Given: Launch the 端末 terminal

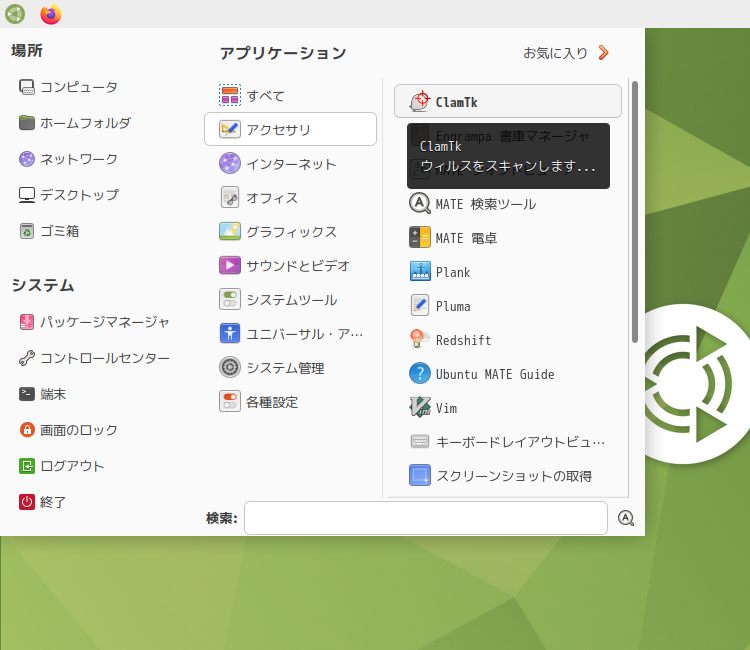Looking at the screenshot, I should coord(43,394).
